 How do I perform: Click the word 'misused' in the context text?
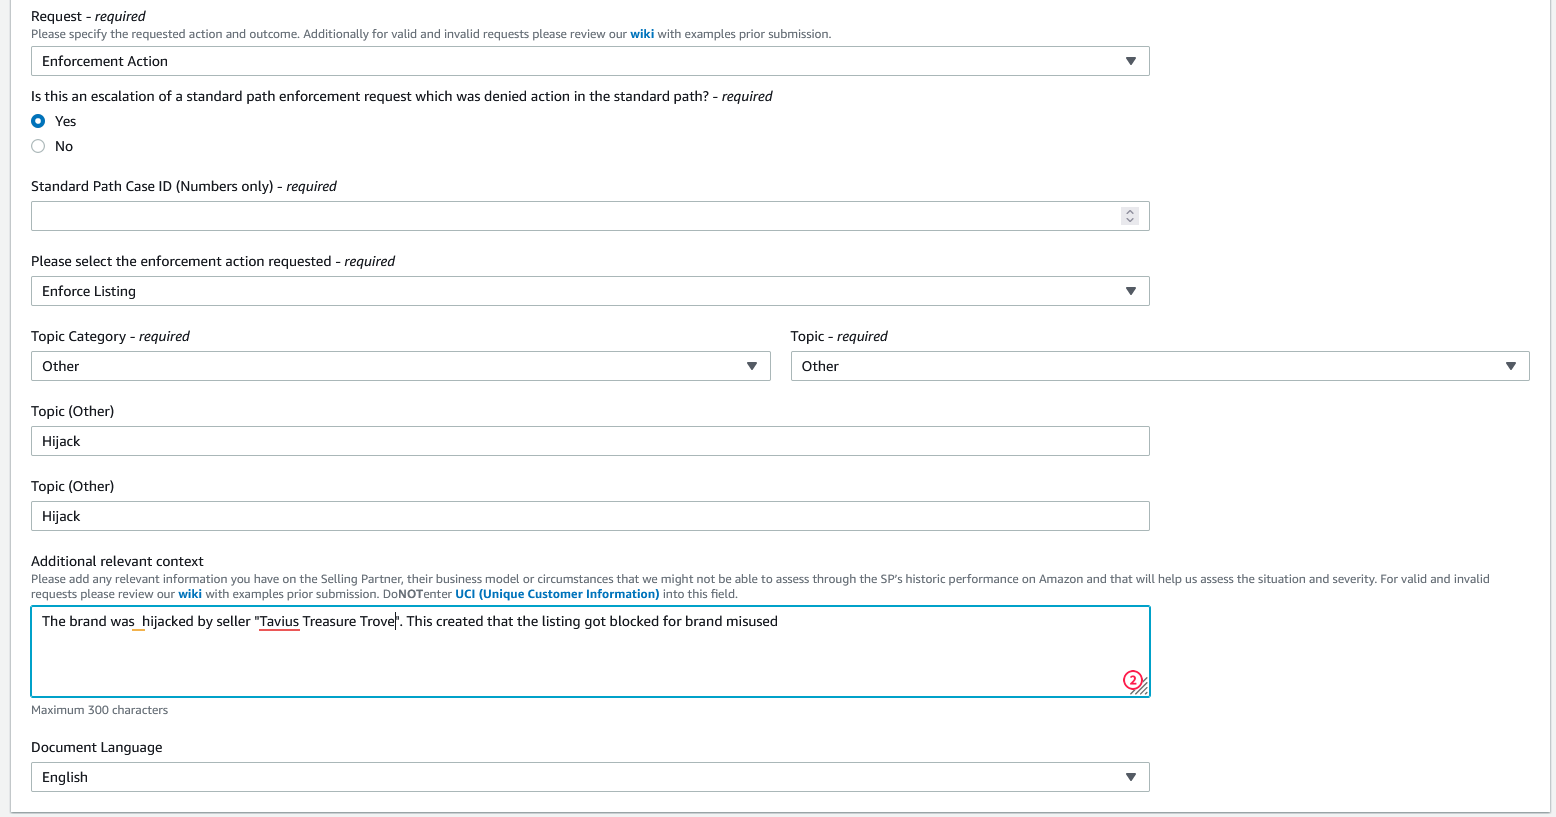752,621
